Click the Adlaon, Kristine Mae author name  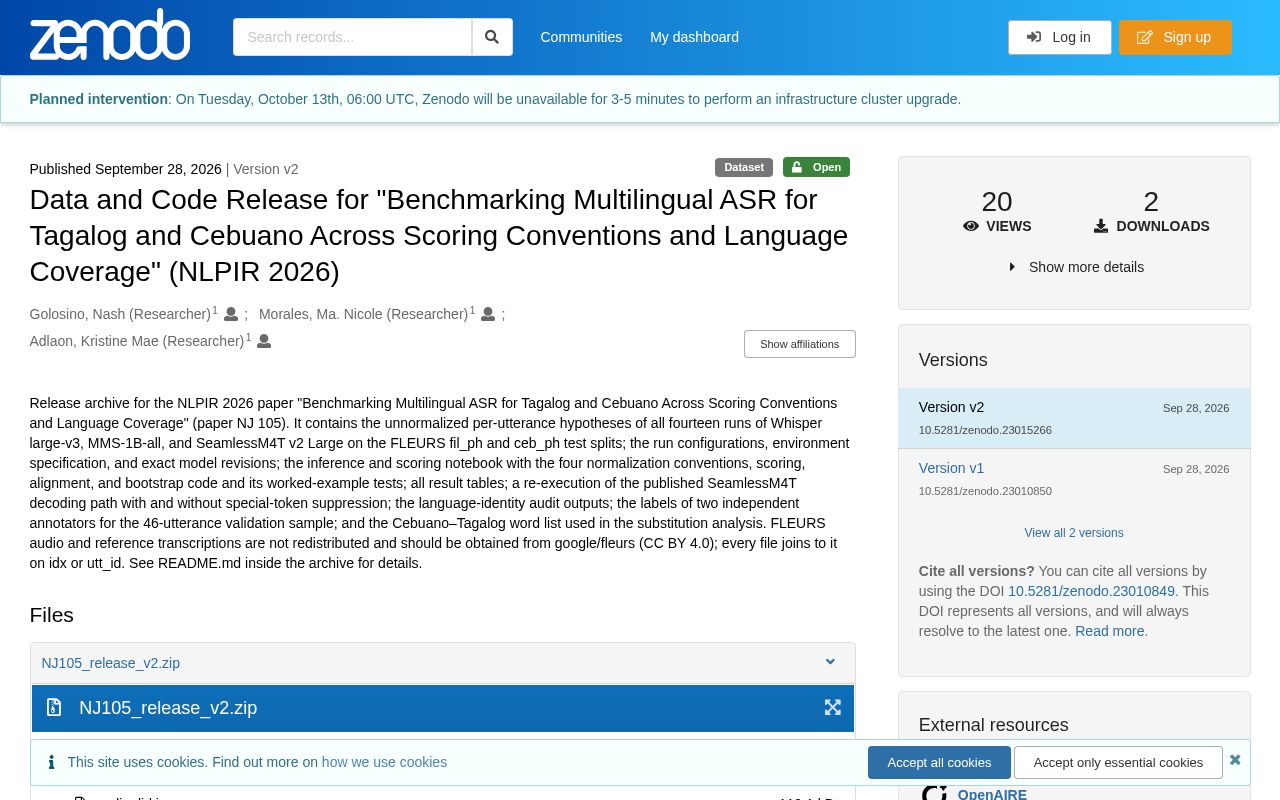(137, 341)
